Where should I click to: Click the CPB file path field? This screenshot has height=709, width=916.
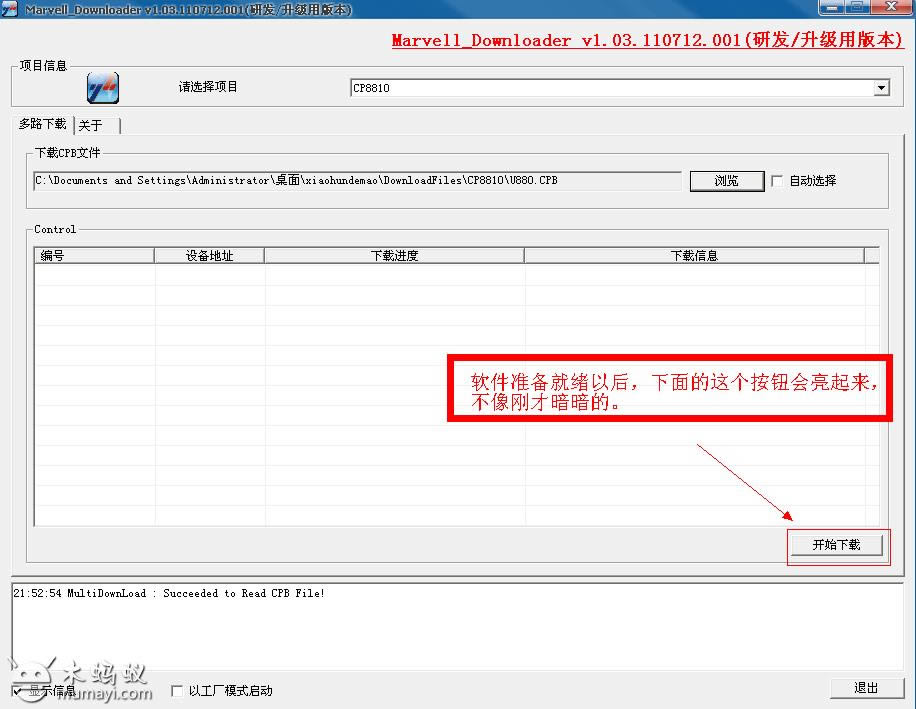coord(357,181)
